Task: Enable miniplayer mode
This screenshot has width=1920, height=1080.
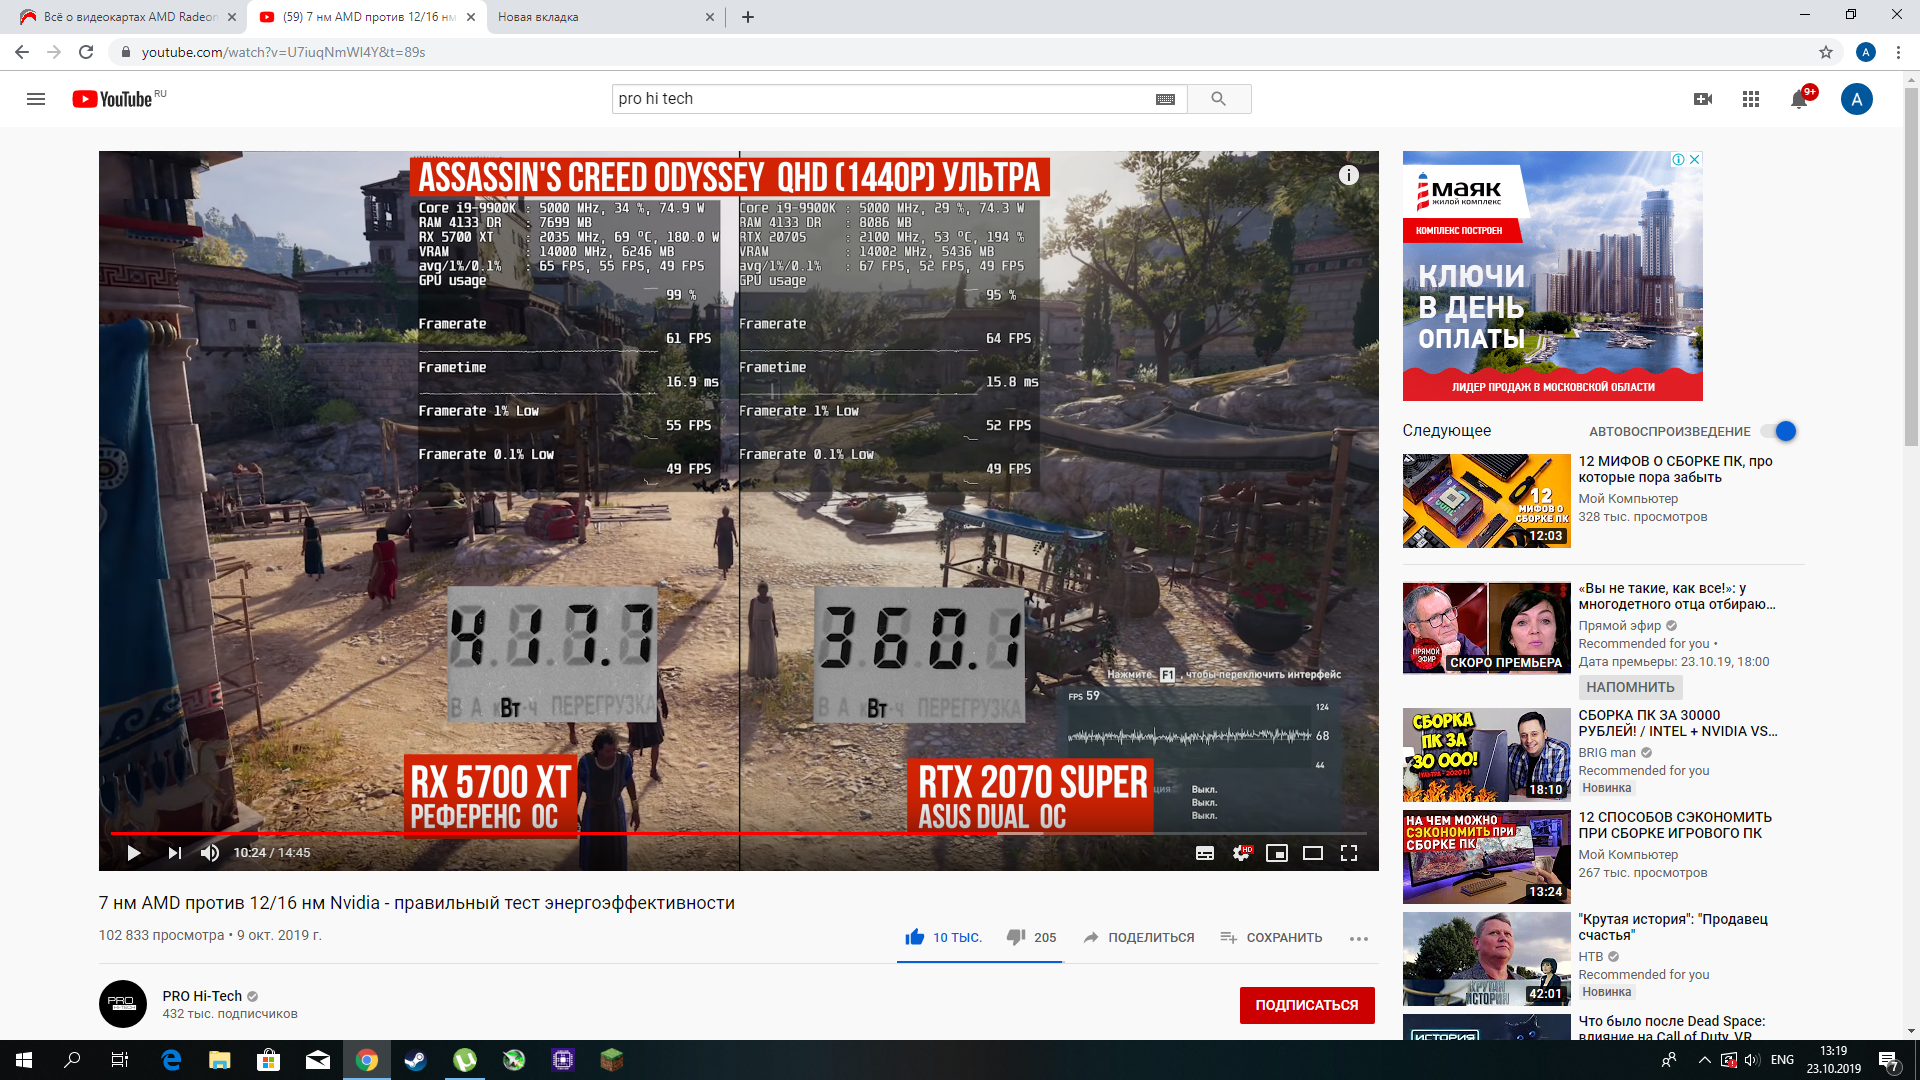Action: tap(1277, 853)
